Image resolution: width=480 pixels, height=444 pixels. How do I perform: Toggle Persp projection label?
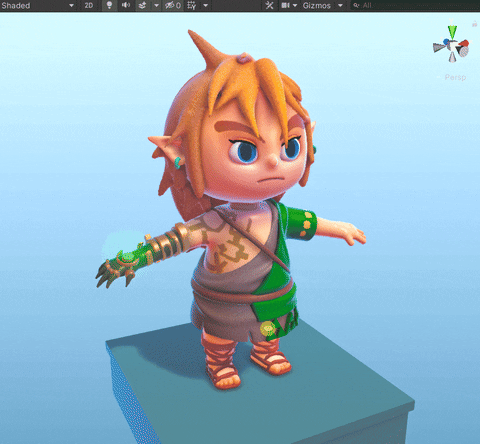455,77
